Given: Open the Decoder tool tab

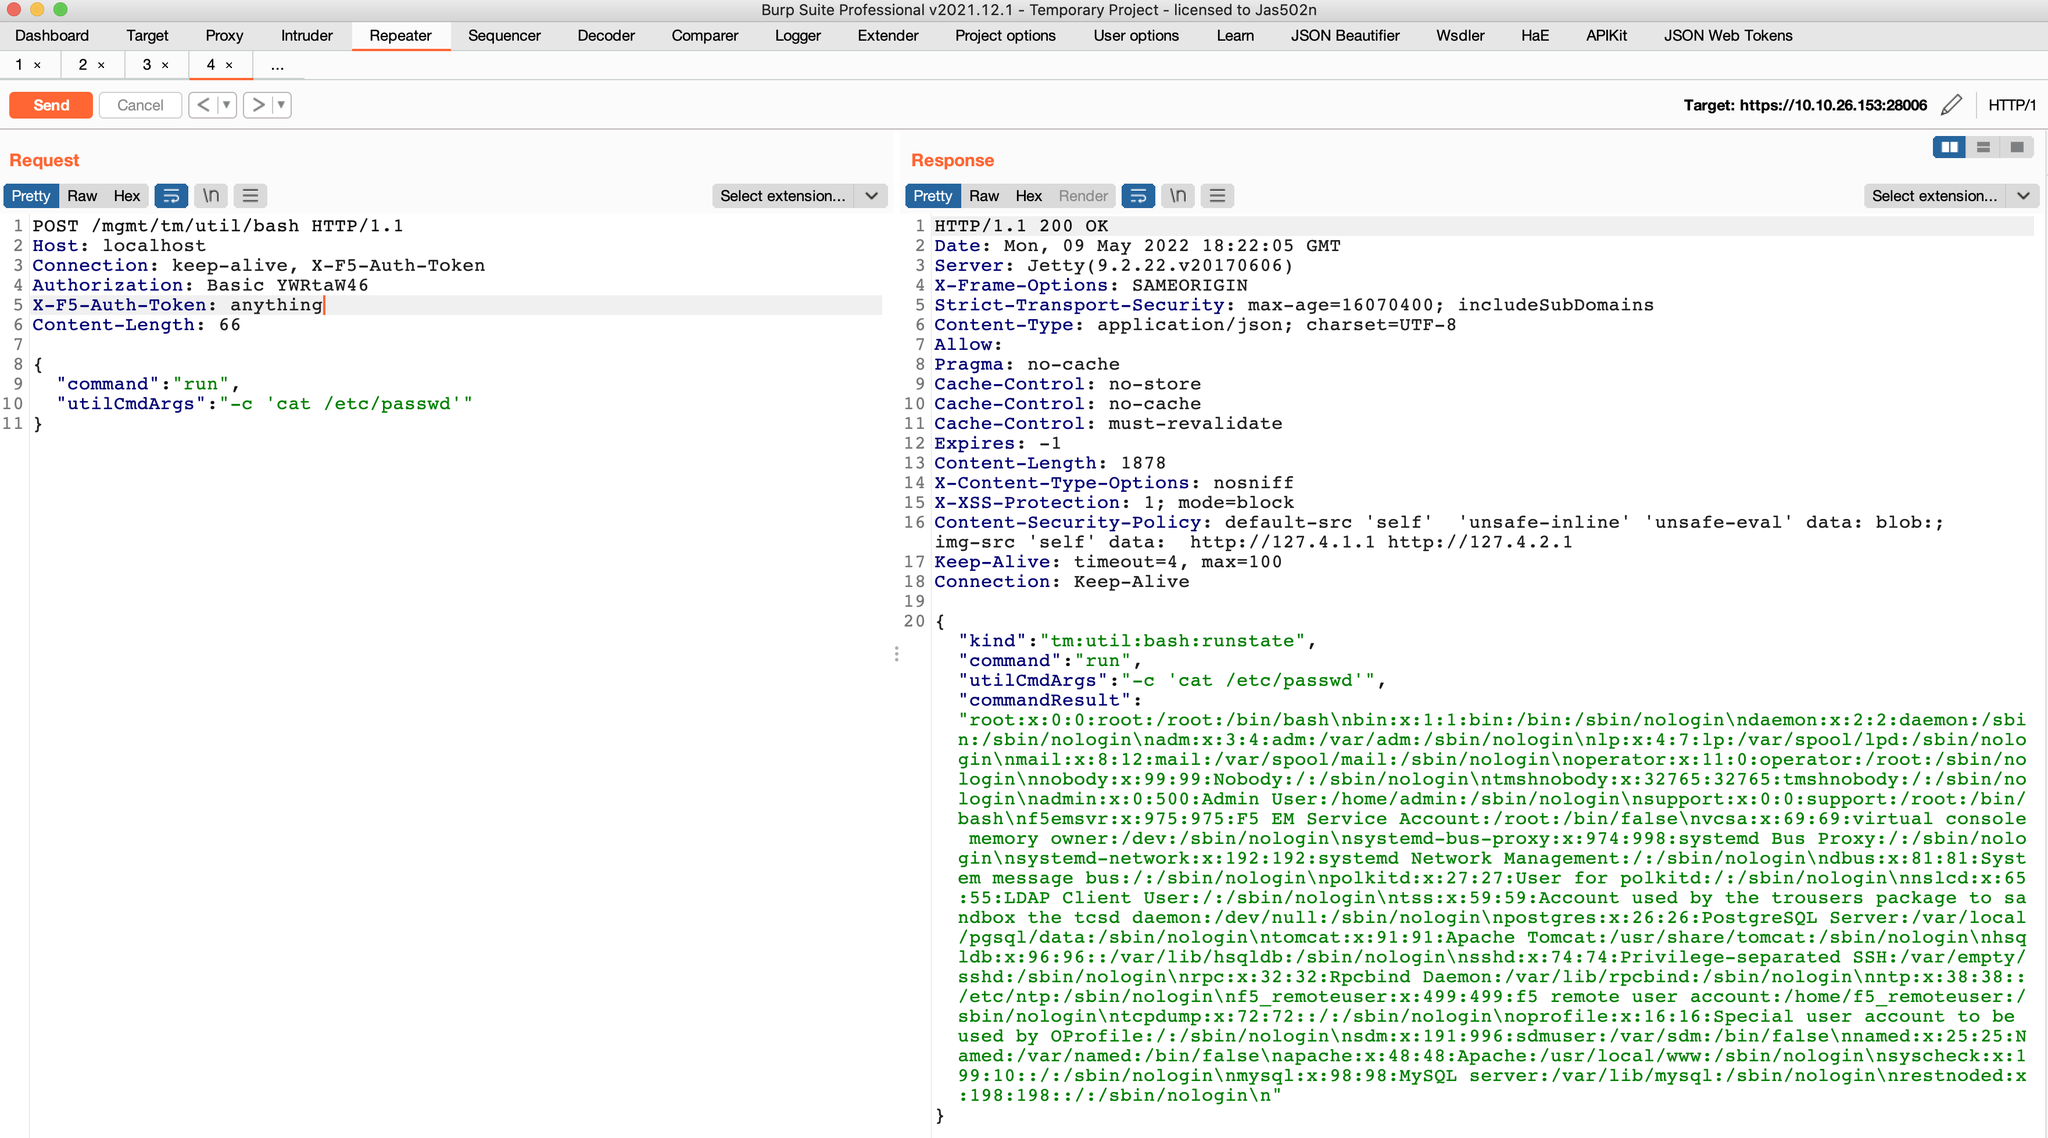Looking at the screenshot, I should (605, 35).
